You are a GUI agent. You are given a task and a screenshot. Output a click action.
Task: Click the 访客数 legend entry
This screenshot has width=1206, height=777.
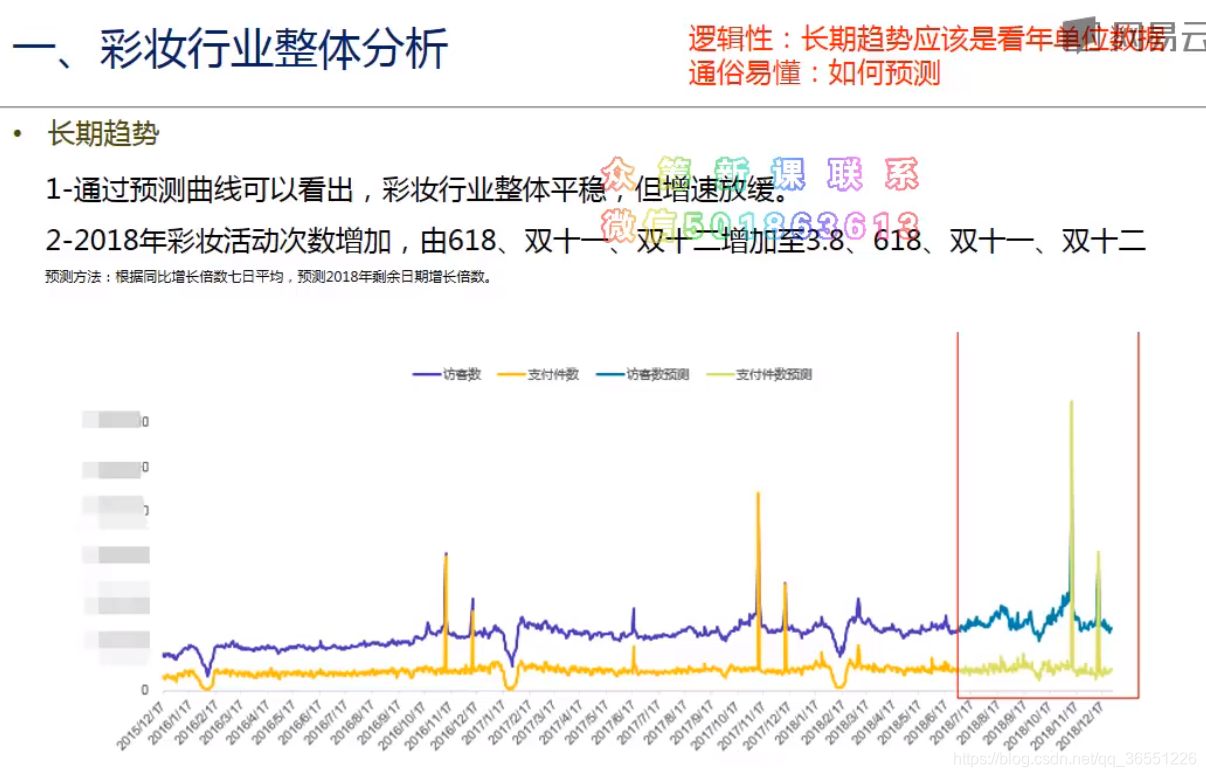coord(447,375)
